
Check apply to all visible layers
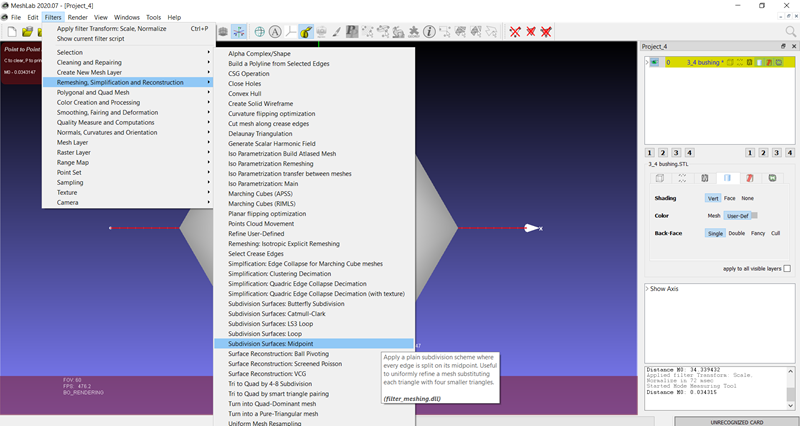[787, 268]
